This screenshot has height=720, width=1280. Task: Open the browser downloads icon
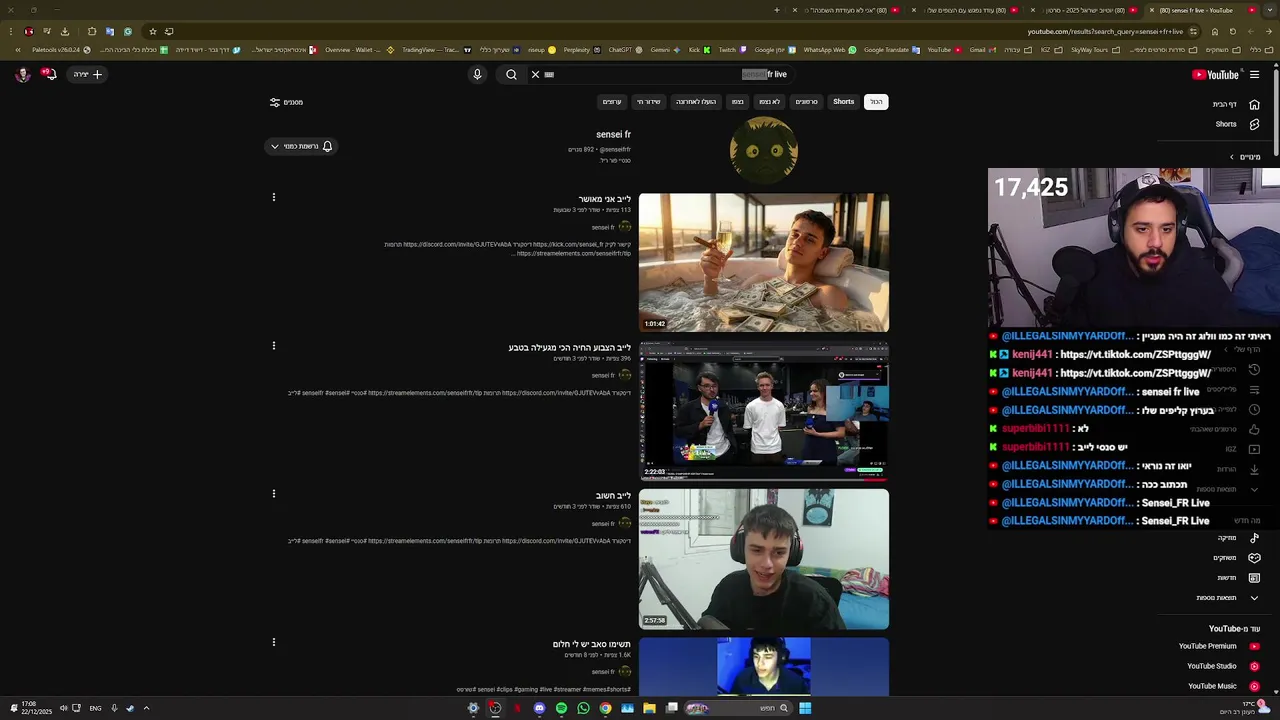pos(65,31)
